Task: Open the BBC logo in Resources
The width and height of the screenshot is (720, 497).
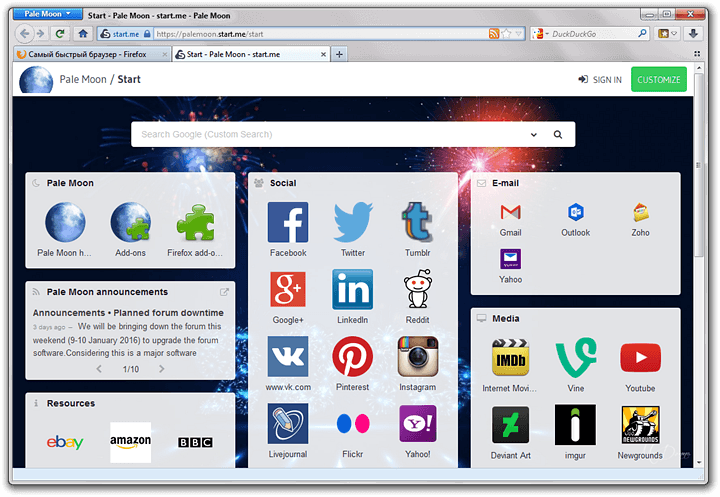Action: coord(196,442)
